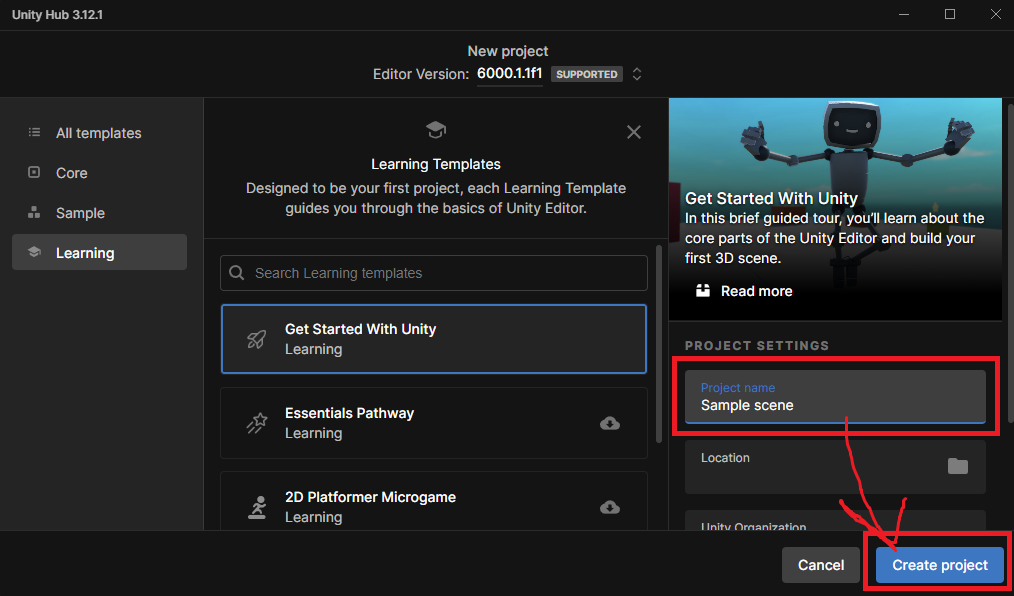Click the template list scrollbar
This screenshot has height=596, width=1014.
[659, 344]
